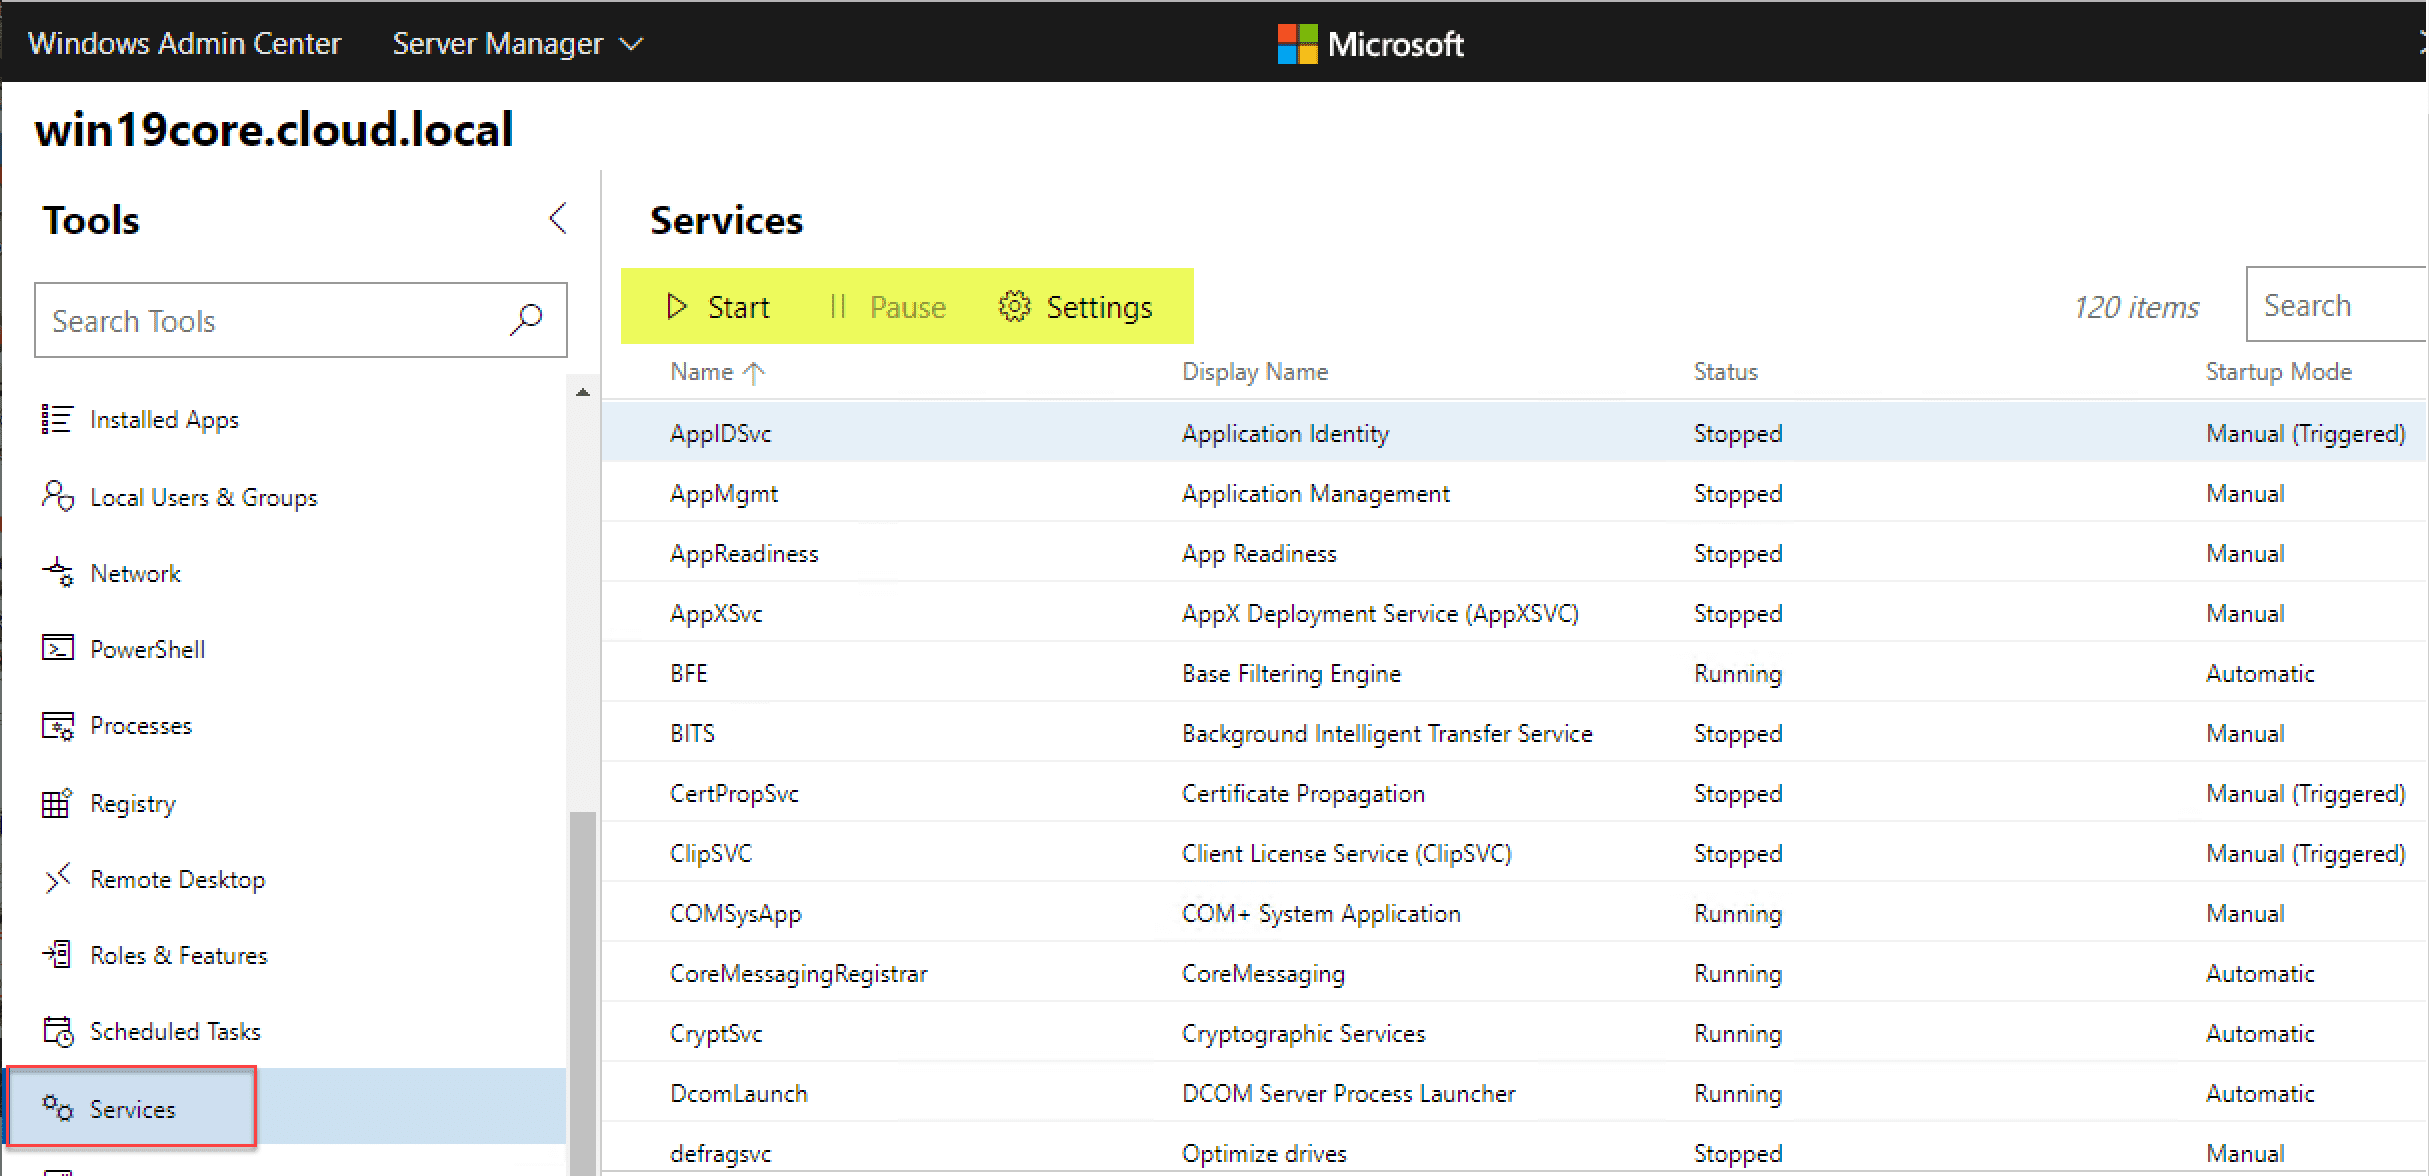Screen dimensions: 2429x1176
Task: Select the Services item in Tools list
Action: point(132,1108)
